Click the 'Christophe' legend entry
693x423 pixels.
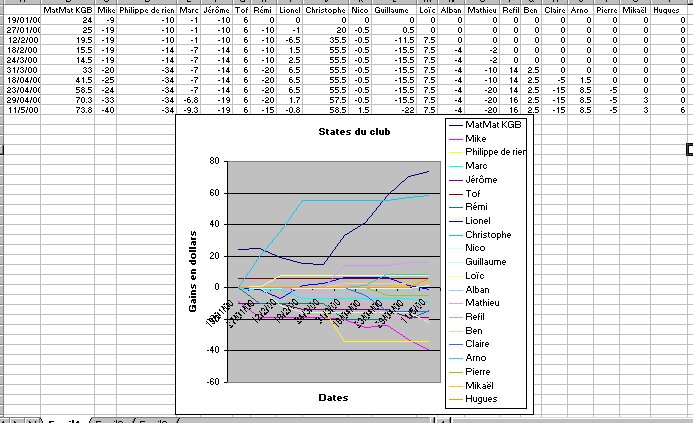[480, 235]
